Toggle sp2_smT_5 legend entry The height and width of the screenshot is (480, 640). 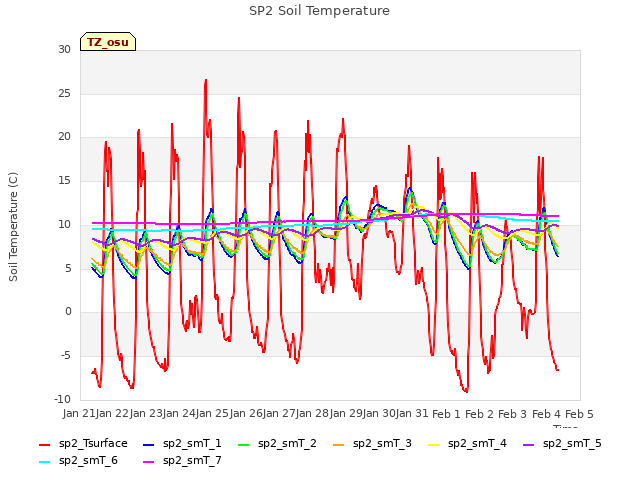(x=562, y=443)
